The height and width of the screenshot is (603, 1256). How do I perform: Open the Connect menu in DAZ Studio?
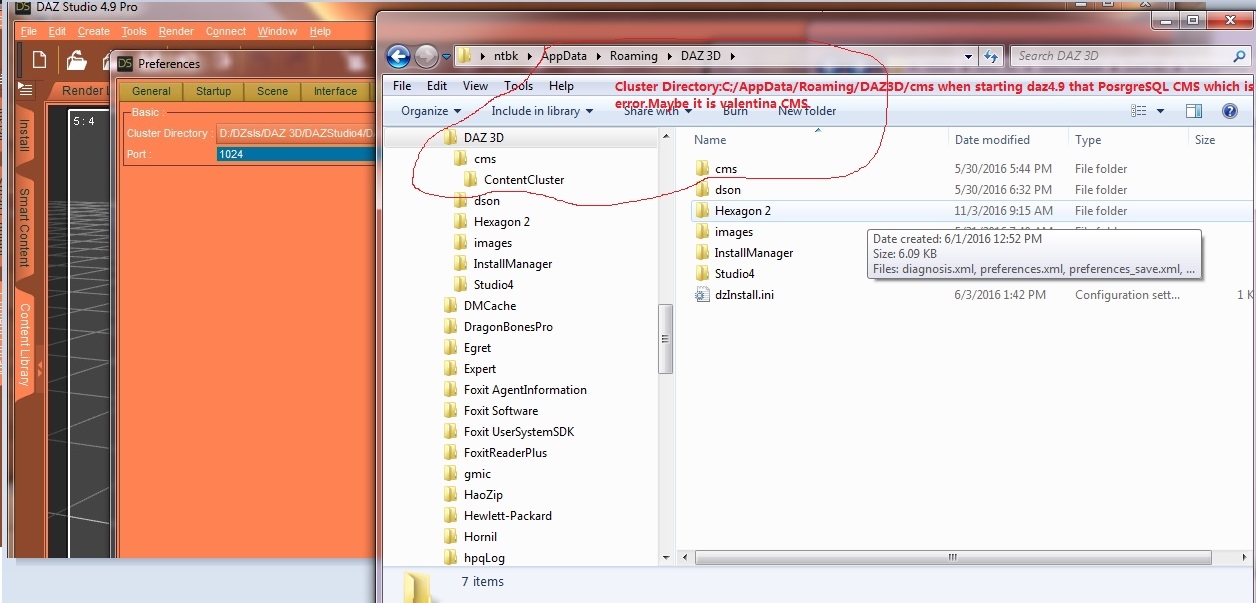226,31
